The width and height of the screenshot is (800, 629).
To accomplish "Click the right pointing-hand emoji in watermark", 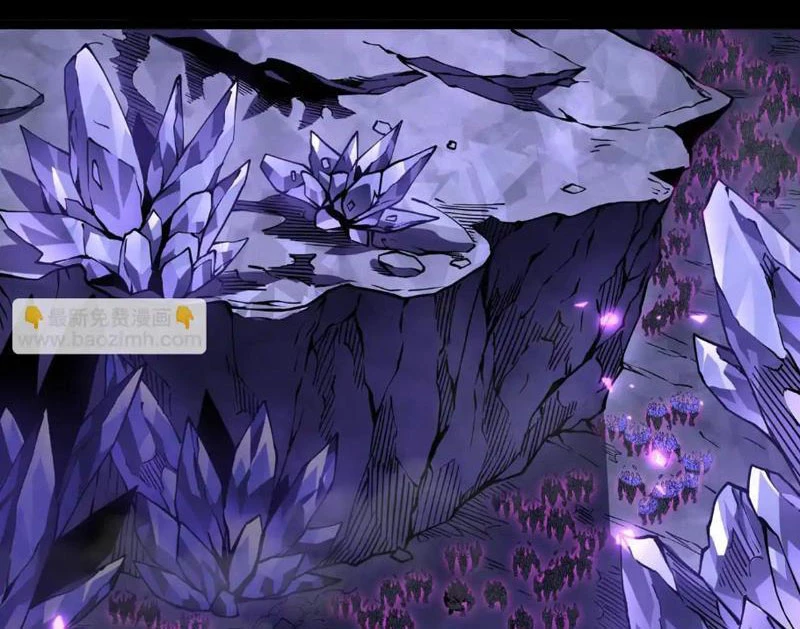I will point(184,318).
